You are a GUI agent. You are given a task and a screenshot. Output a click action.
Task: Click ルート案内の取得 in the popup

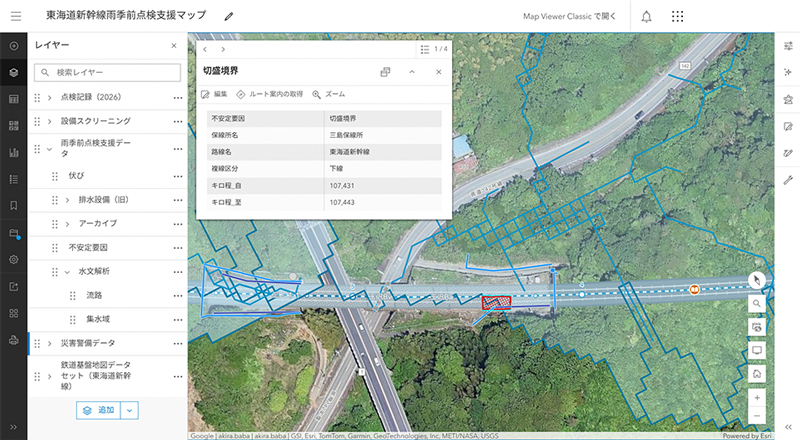pyautogui.click(x=269, y=94)
